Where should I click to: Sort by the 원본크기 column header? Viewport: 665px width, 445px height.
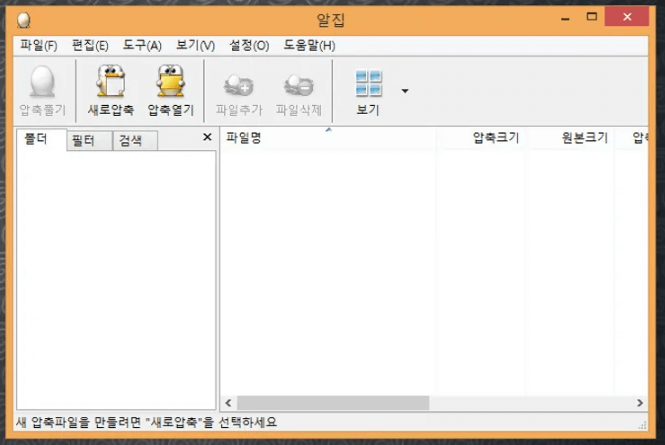[570, 138]
